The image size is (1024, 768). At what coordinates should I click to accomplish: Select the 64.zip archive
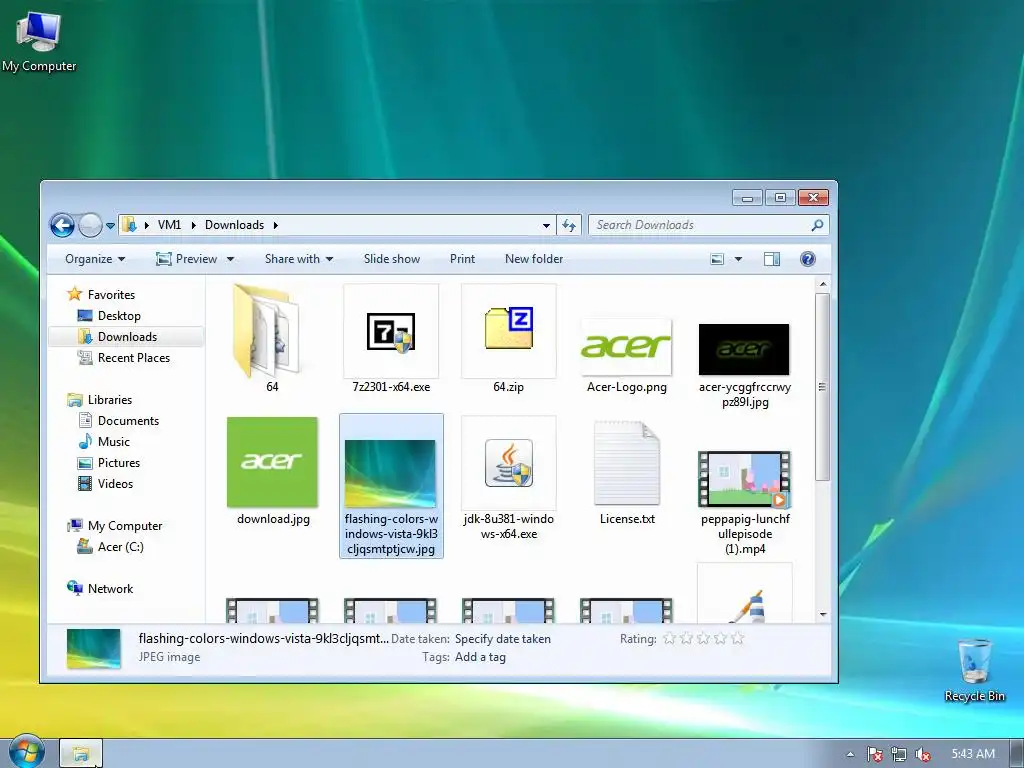point(509,339)
